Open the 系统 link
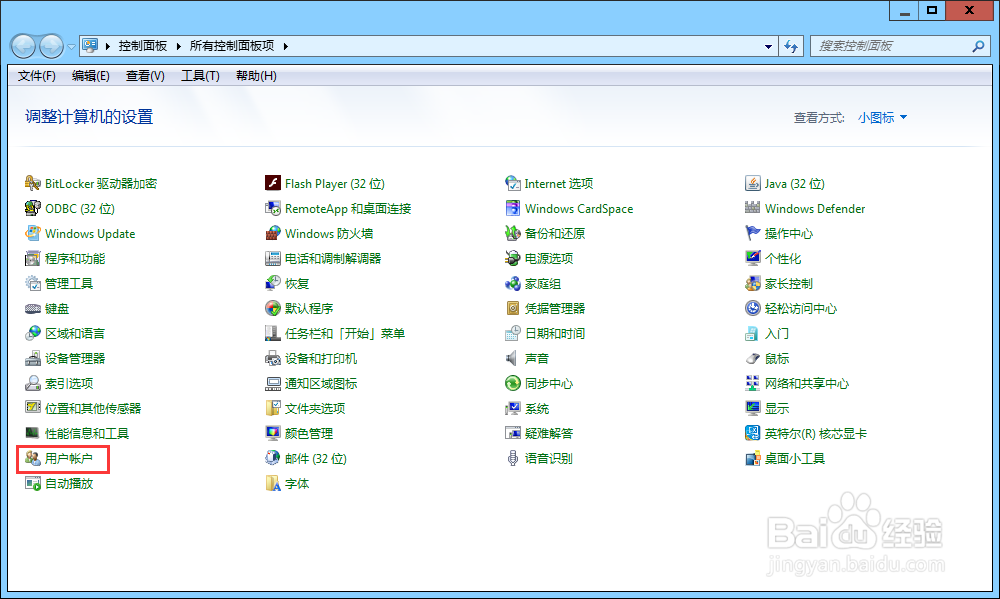 pos(537,408)
